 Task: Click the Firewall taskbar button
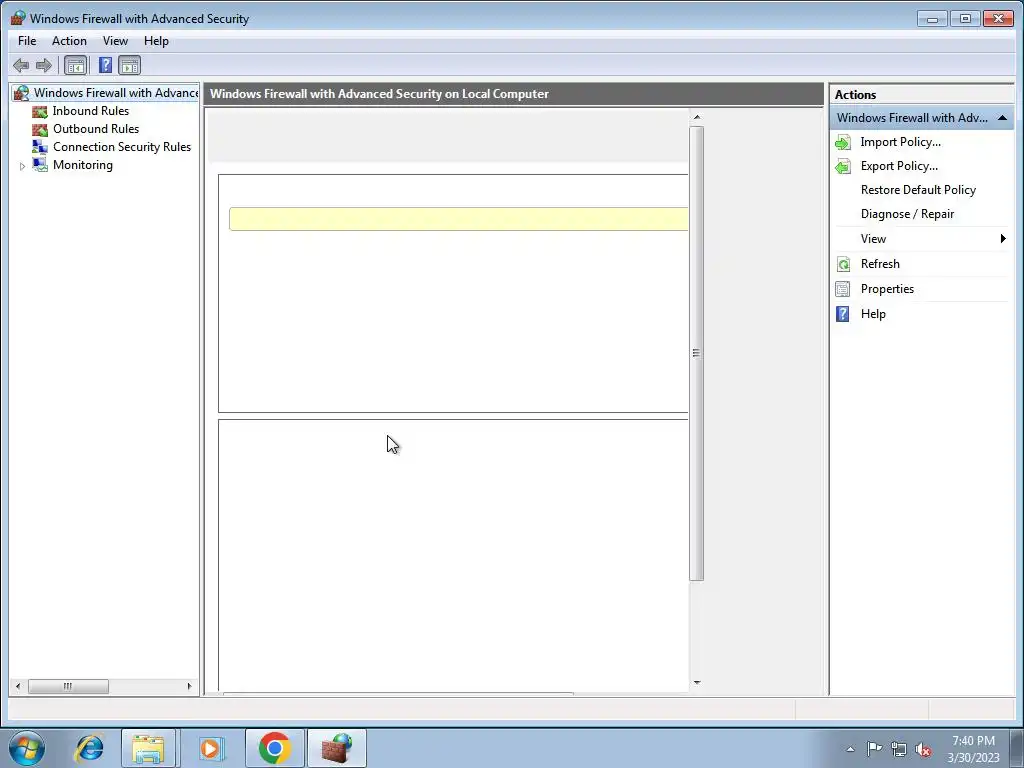coord(337,748)
